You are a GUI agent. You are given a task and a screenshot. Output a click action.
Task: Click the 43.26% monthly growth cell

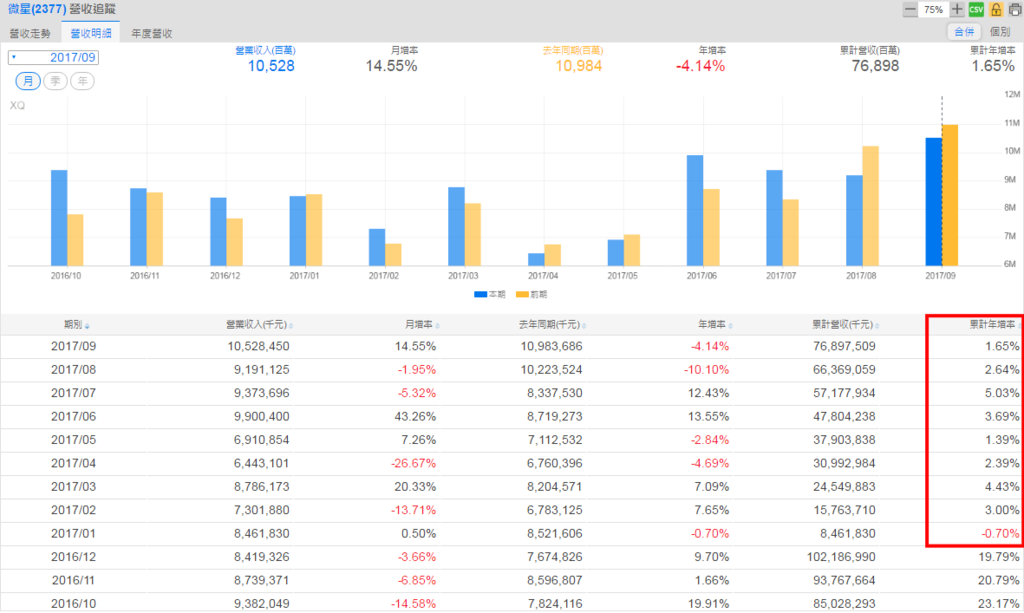[x=415, y=417]
